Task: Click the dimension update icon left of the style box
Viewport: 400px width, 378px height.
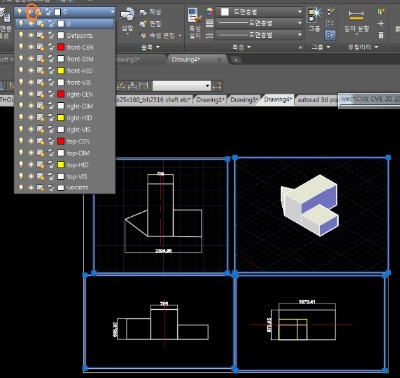Action: pos(143,86)
